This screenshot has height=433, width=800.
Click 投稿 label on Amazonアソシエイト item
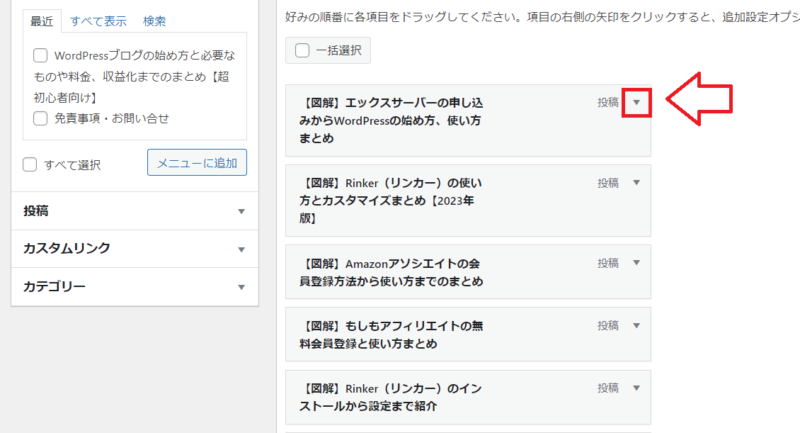pos(608,263)
